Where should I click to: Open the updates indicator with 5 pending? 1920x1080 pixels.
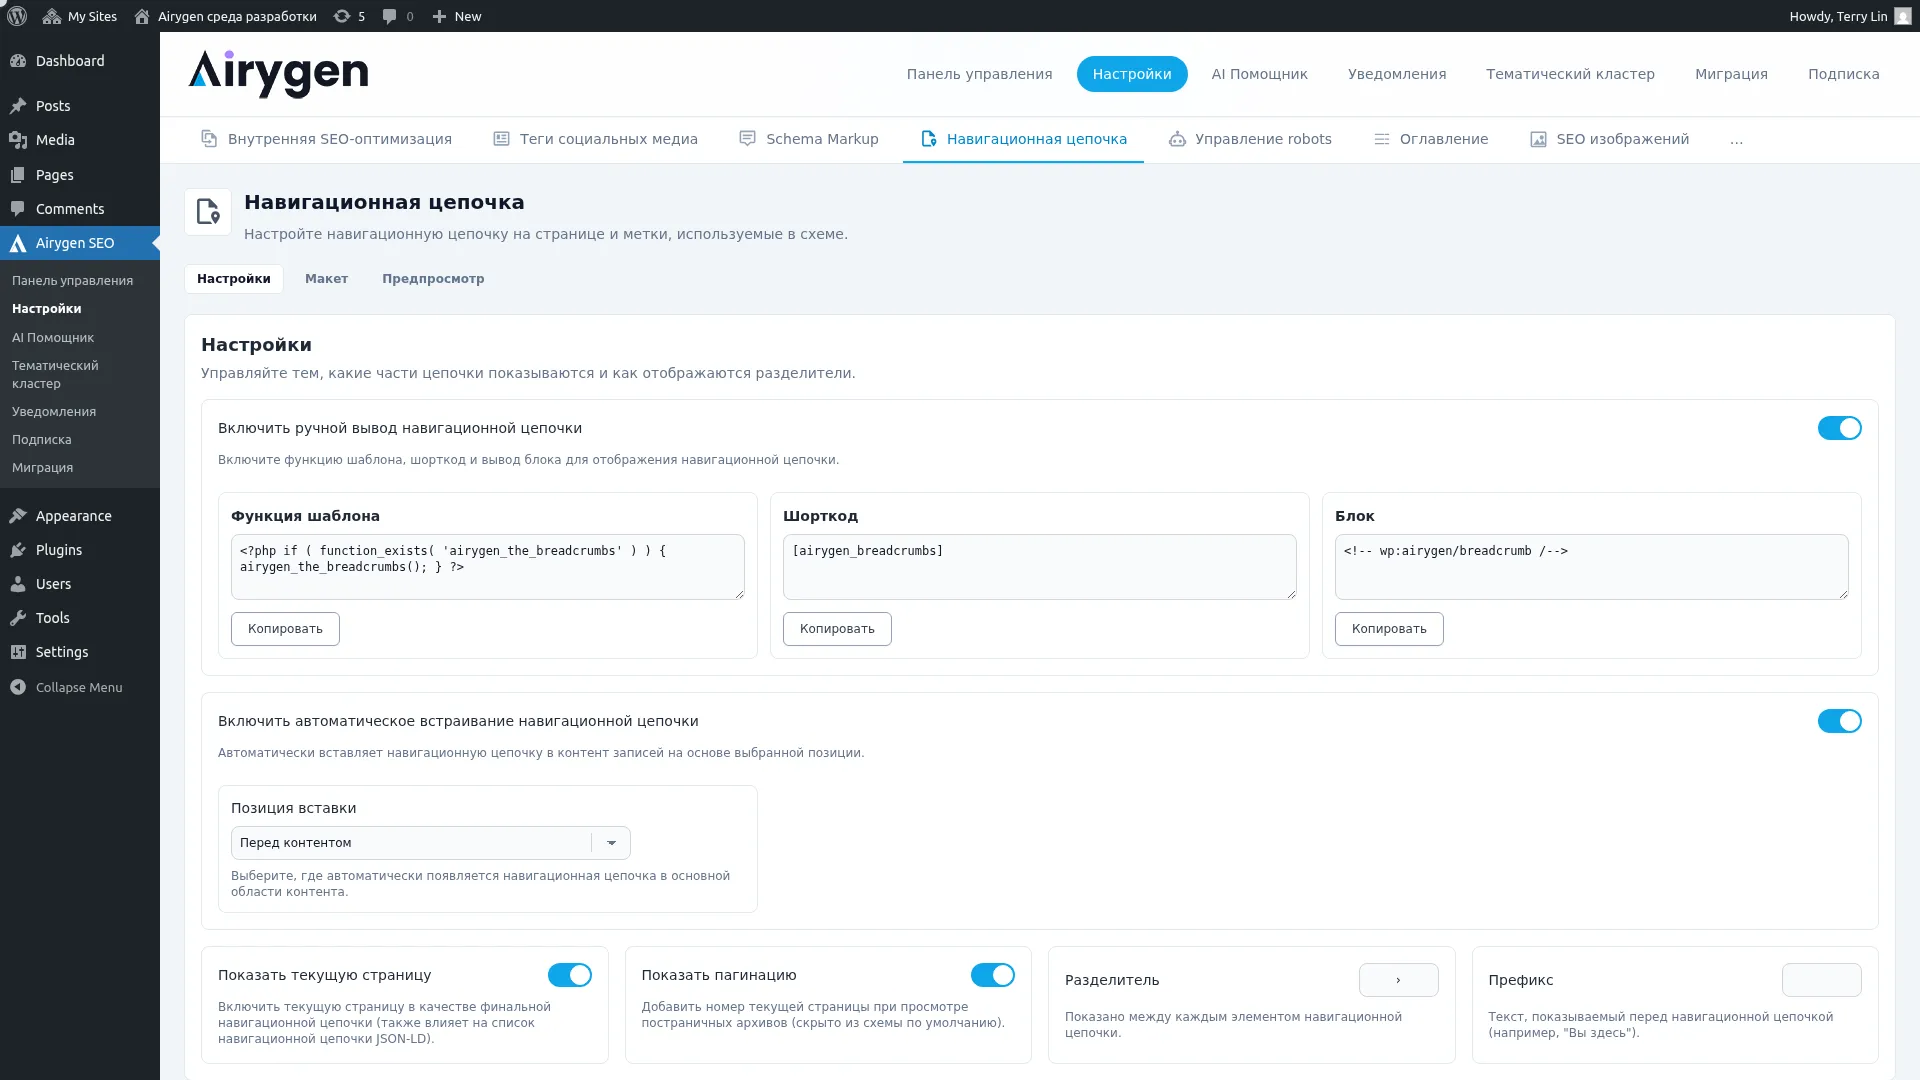click(x=349, y=16)
